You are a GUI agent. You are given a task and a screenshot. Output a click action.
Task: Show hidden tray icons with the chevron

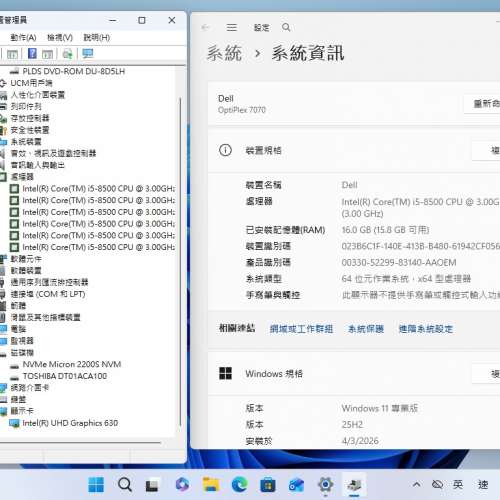(416, 484)
